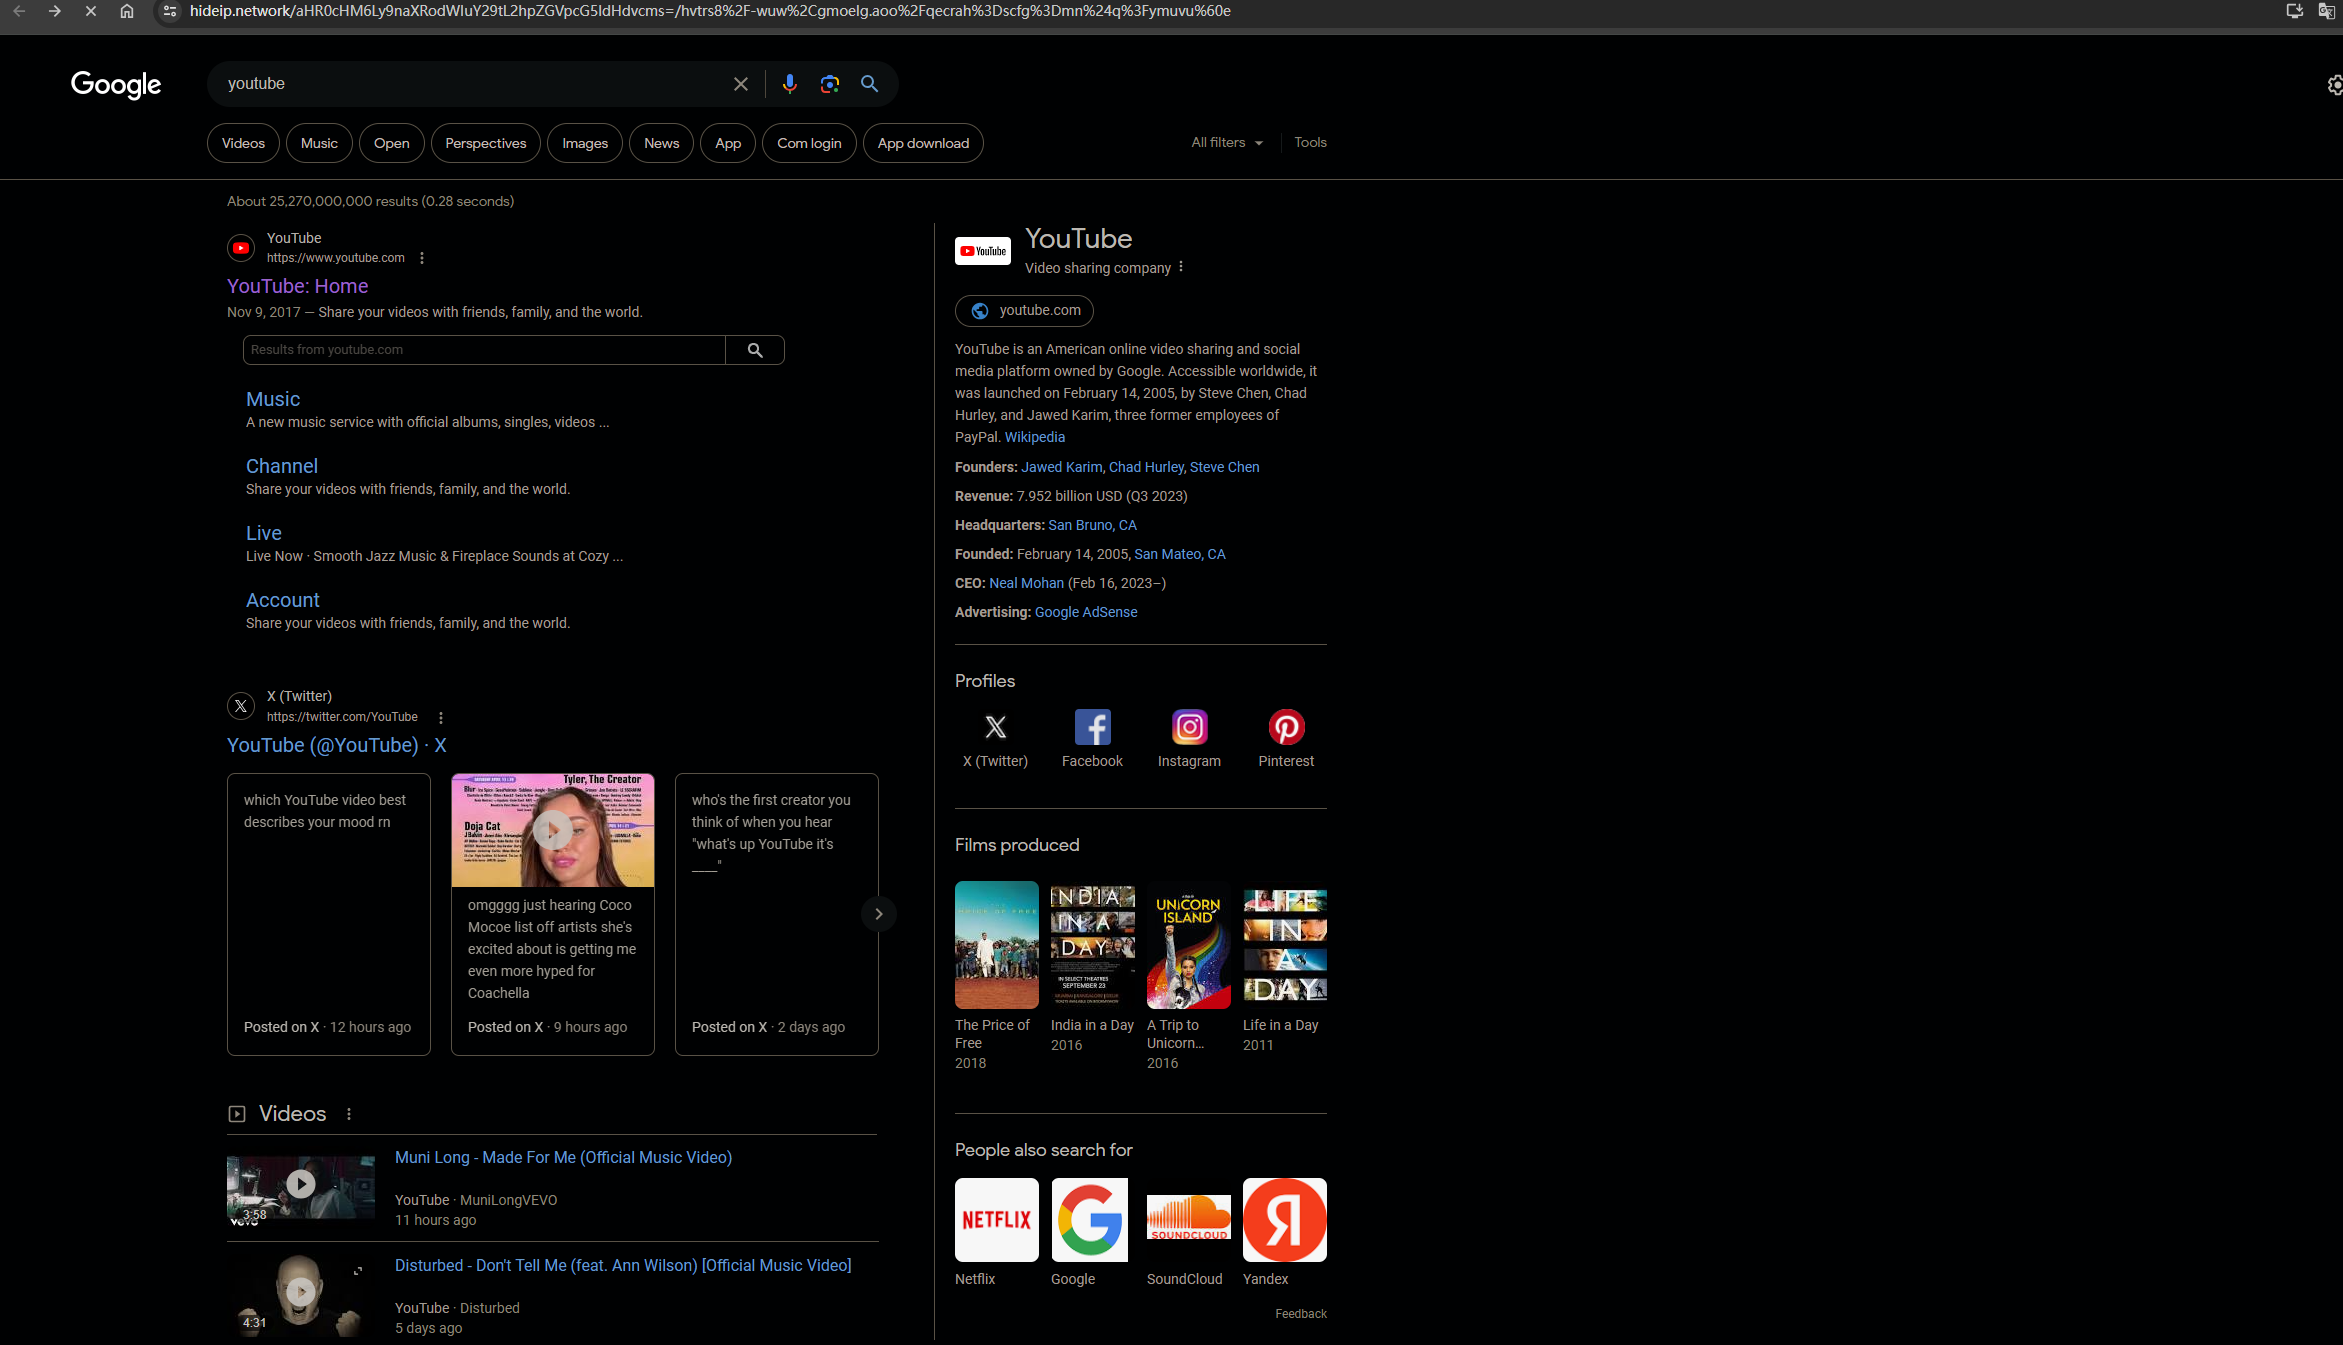Click the blue magnifier search icon
2343x1345 pixels.
pos(869,84)
